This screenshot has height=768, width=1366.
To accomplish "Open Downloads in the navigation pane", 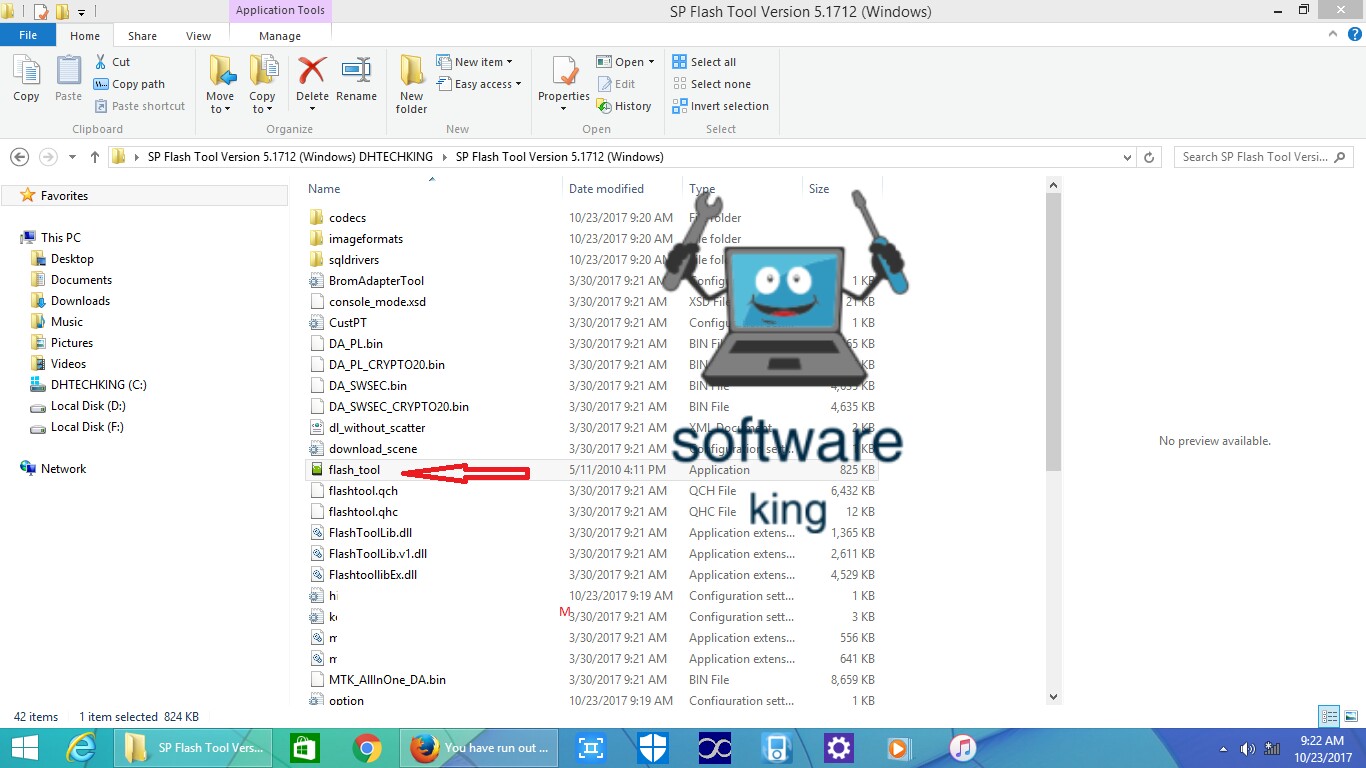I will click(80, 301).
